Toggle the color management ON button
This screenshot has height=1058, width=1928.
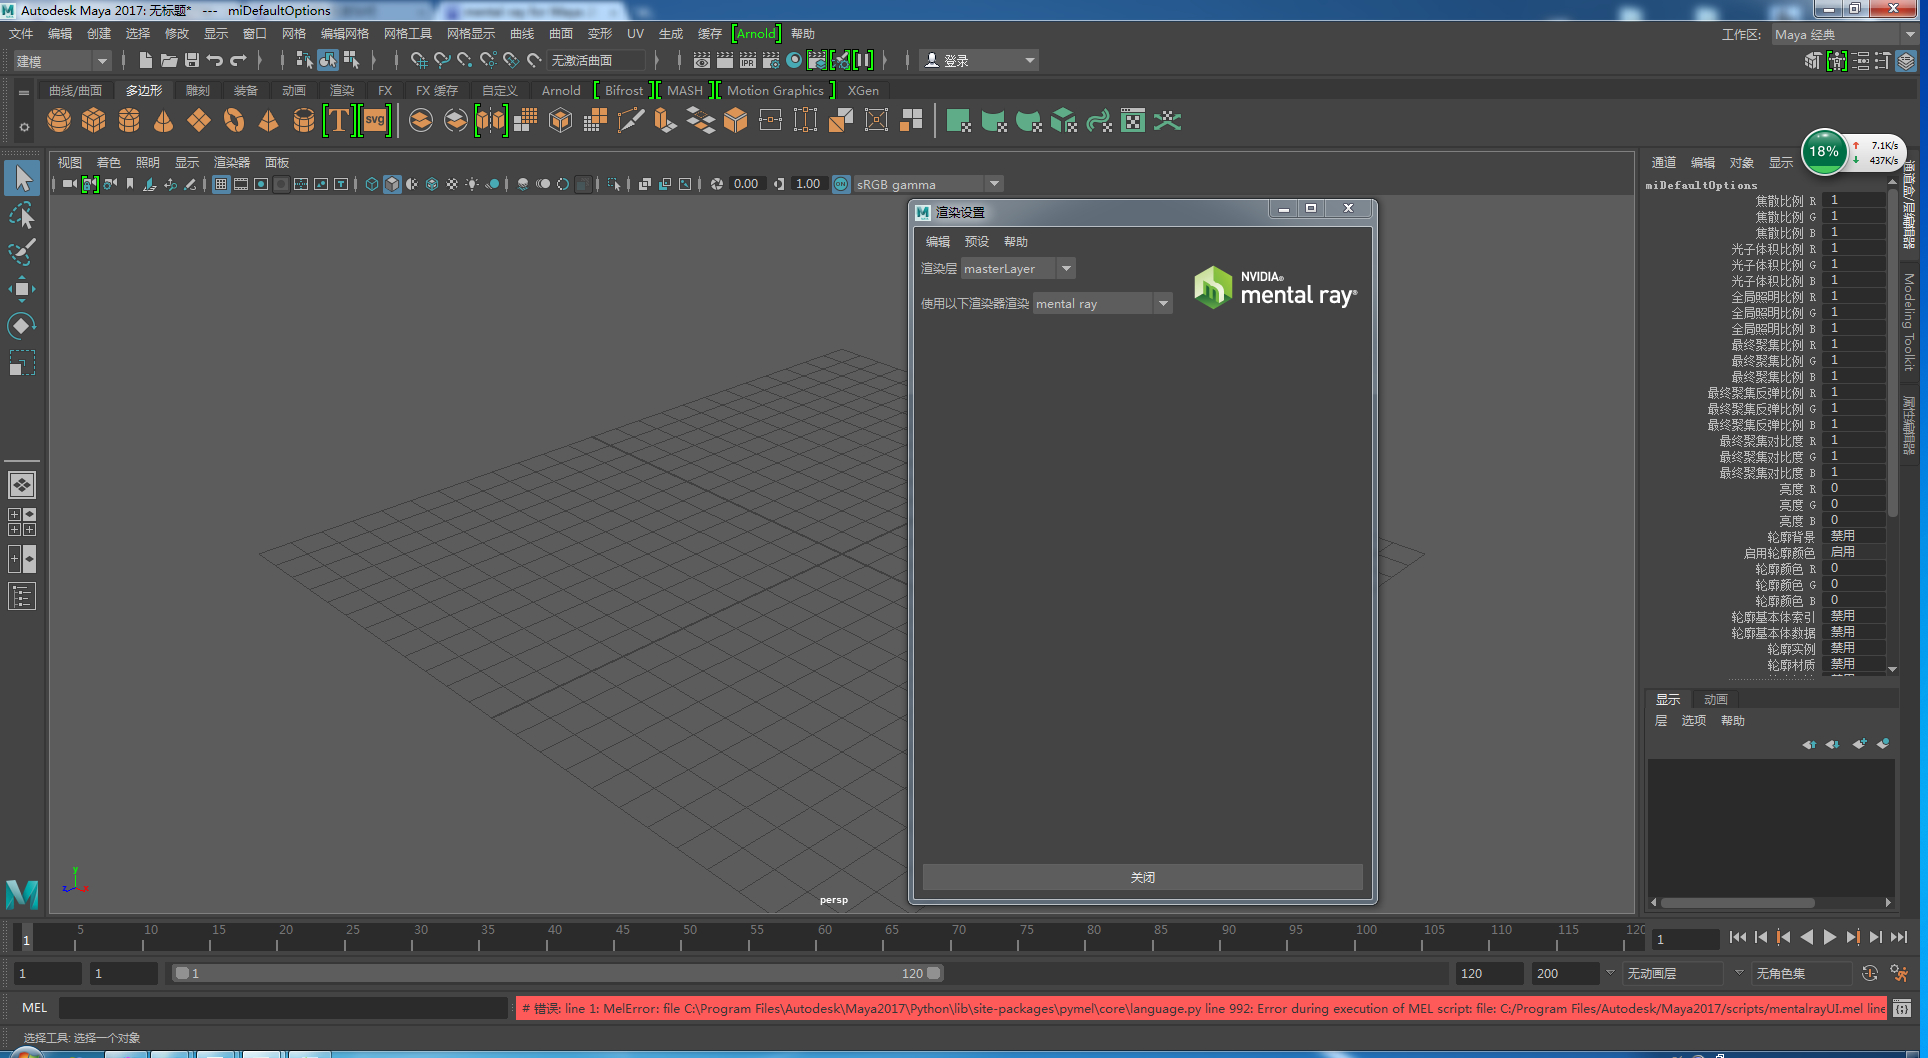click(841, 184)
